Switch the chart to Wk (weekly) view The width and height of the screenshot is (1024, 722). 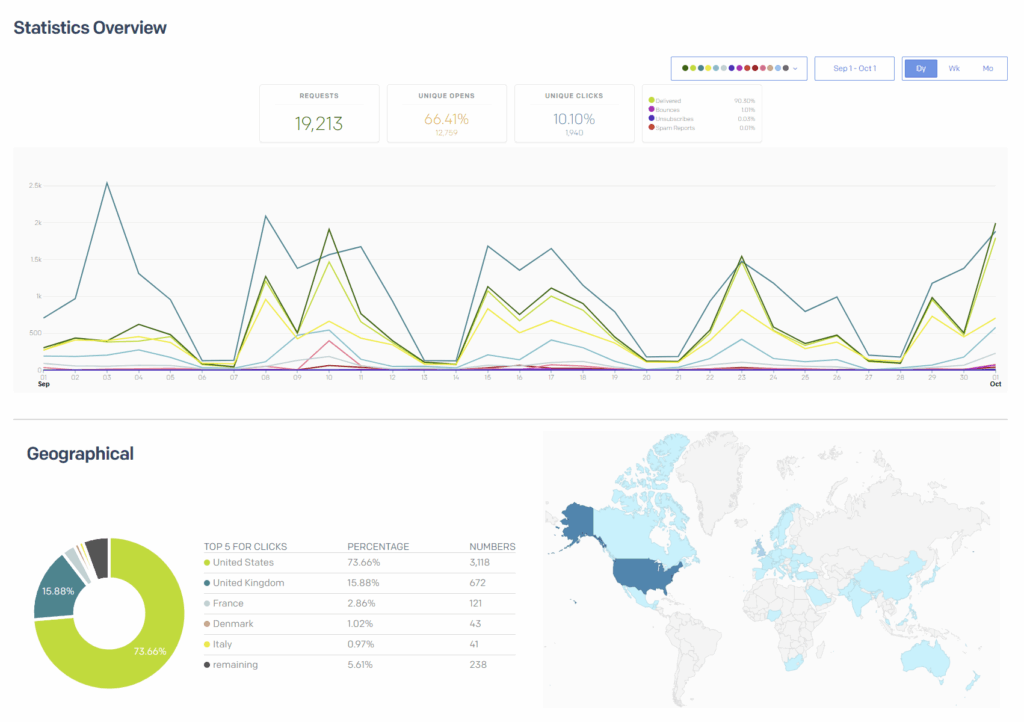point(954,68)
